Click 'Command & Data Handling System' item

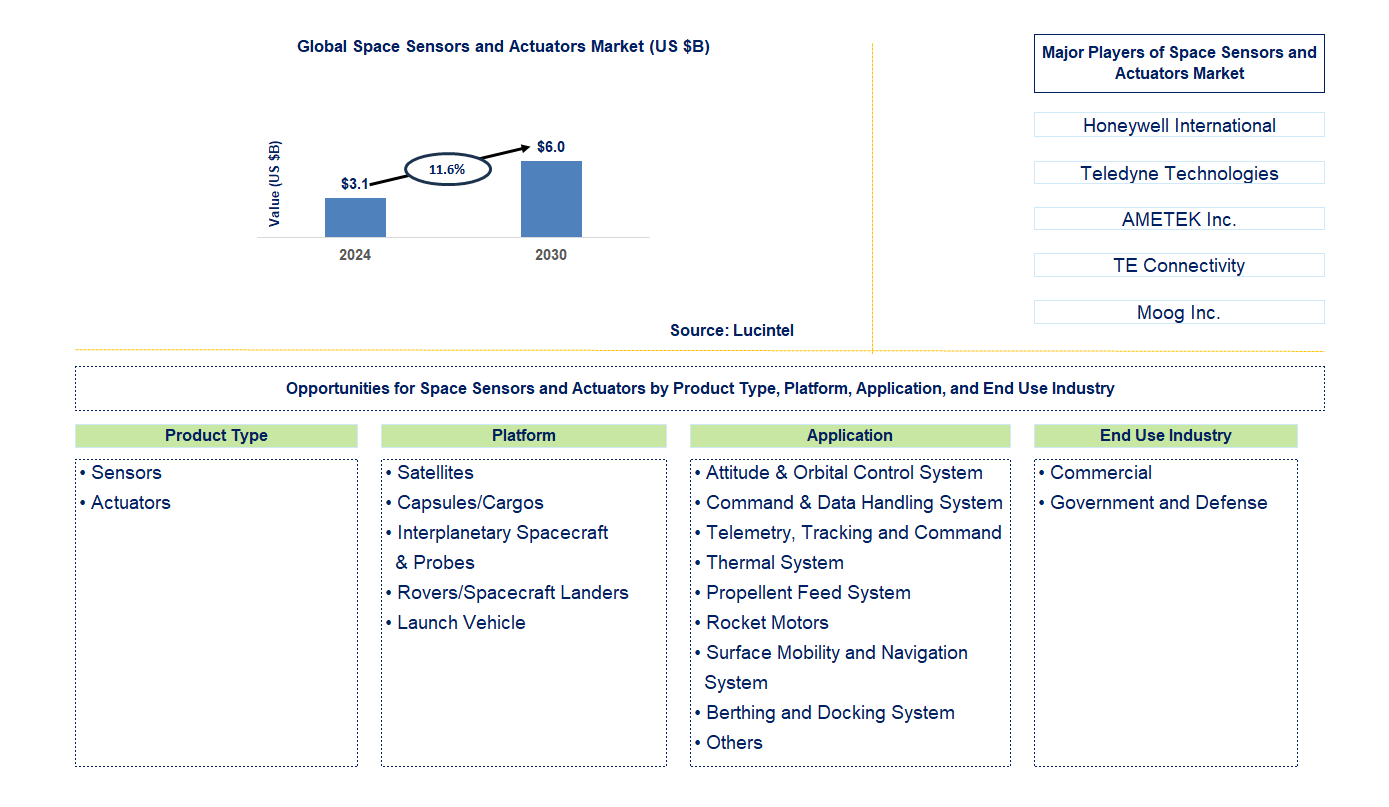click(x=849, y=503)
